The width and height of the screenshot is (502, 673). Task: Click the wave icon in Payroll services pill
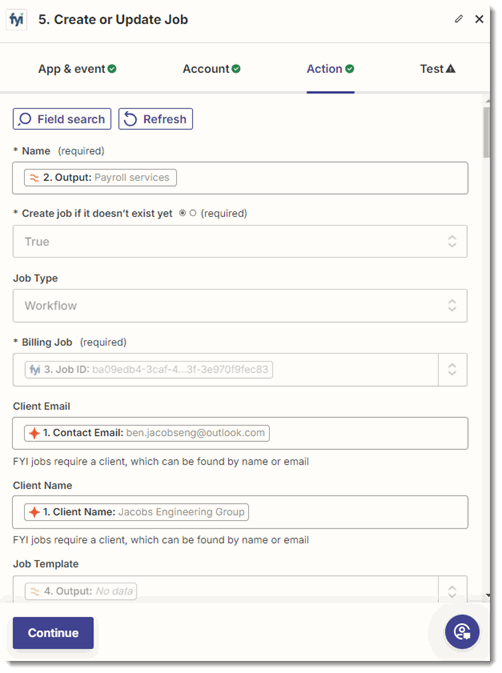pos(34,178)
